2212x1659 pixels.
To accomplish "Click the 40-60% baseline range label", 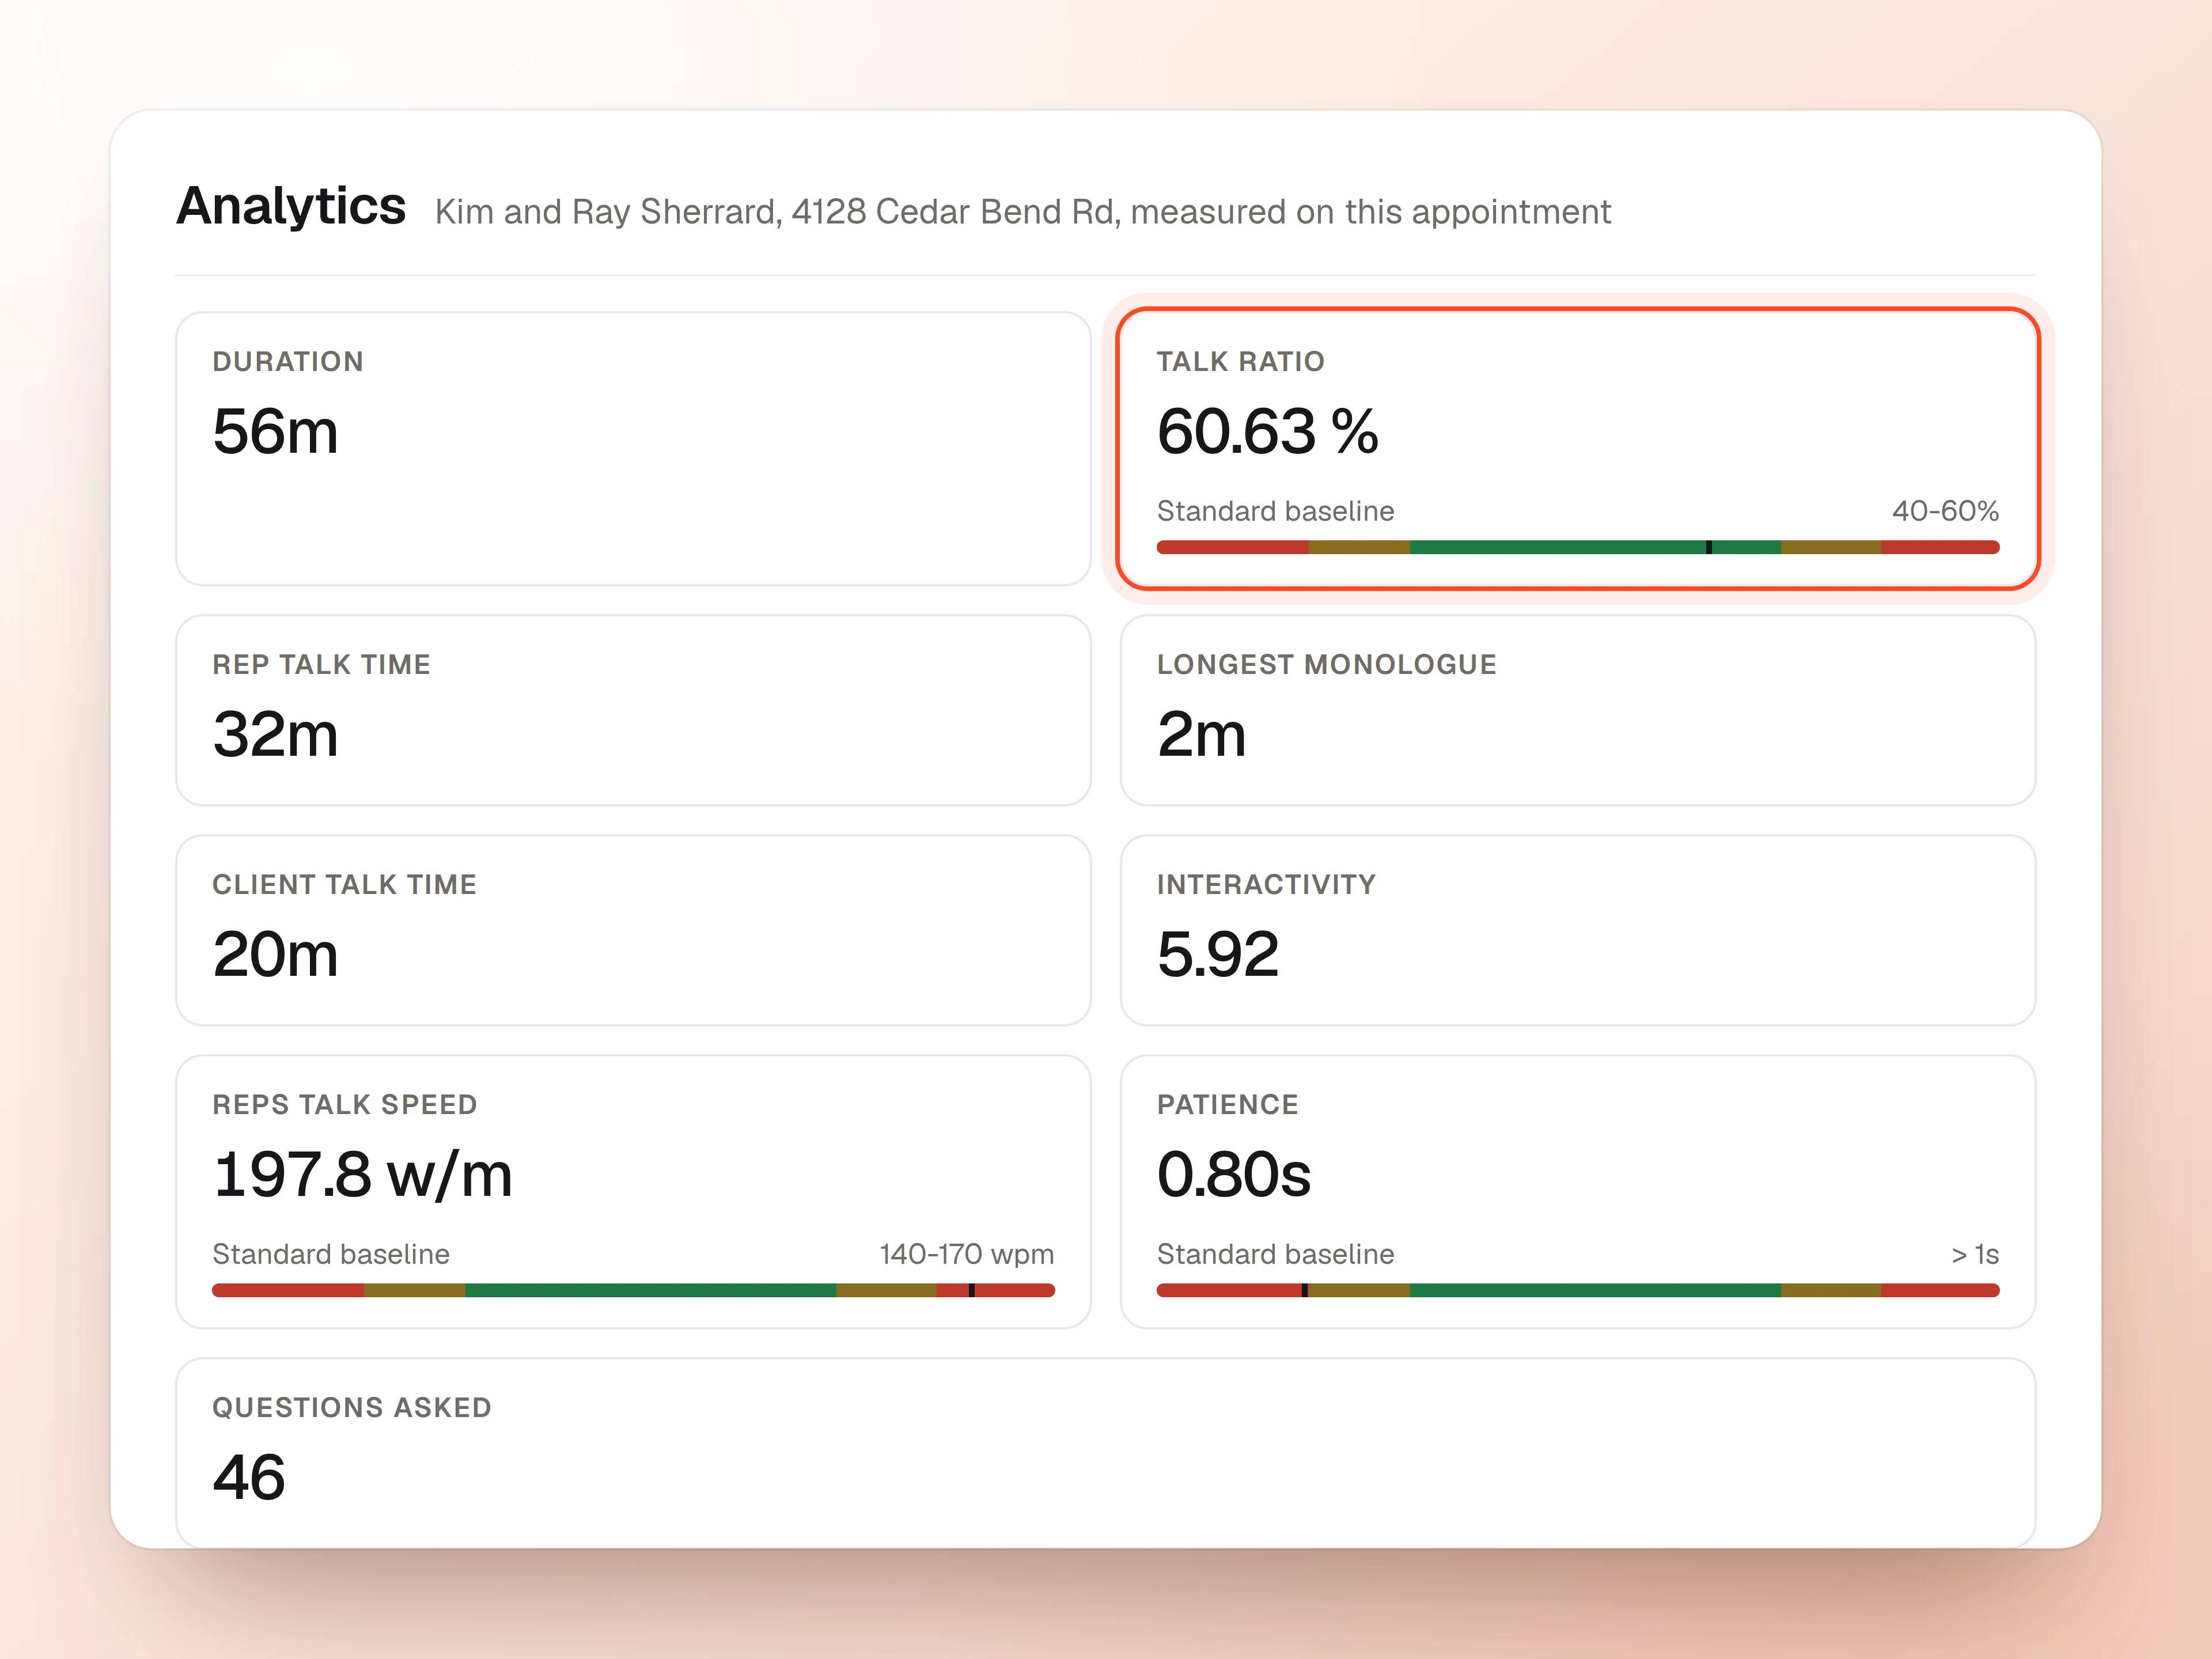I will (x=1945, y=511).
